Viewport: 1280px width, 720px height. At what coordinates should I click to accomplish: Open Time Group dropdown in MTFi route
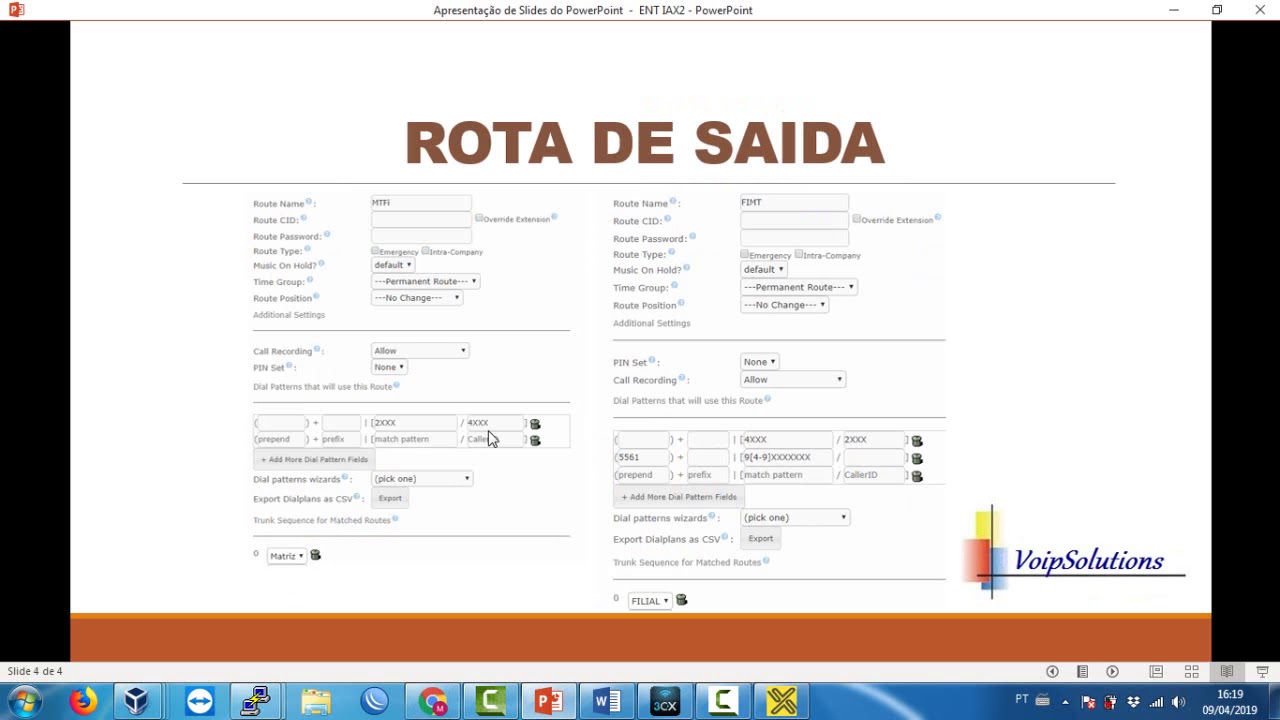pos(425,281)
